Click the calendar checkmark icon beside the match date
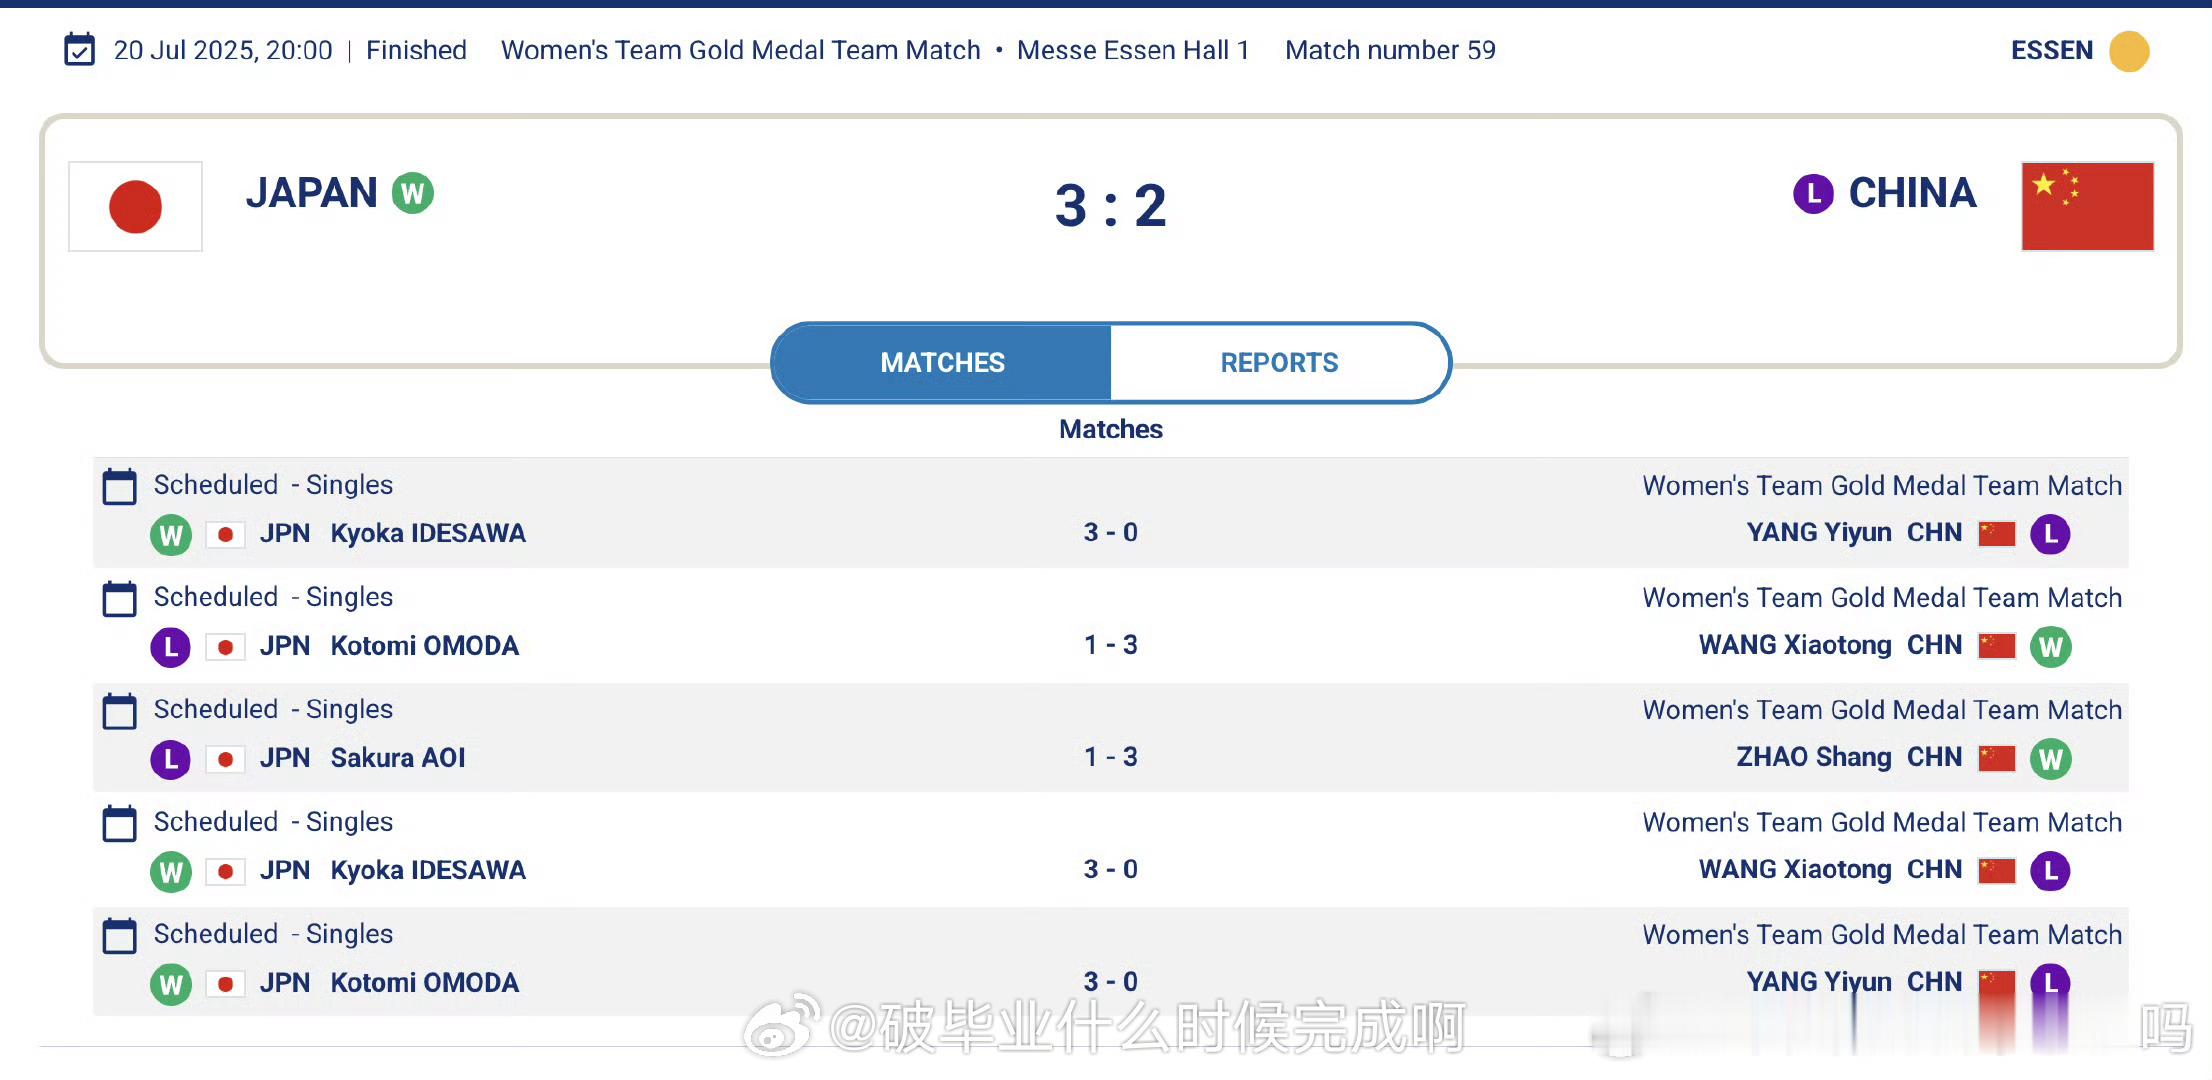 (x=79, y=49)
